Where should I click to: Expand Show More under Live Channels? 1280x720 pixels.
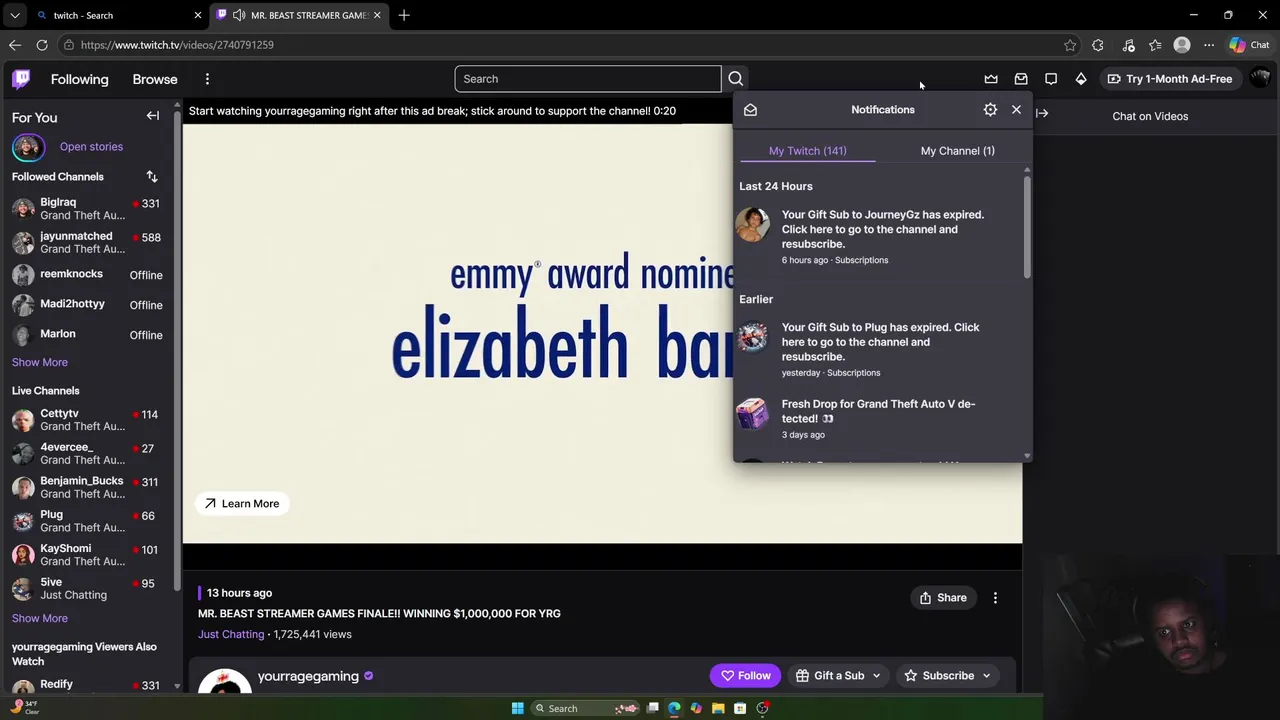pos(40,618)
